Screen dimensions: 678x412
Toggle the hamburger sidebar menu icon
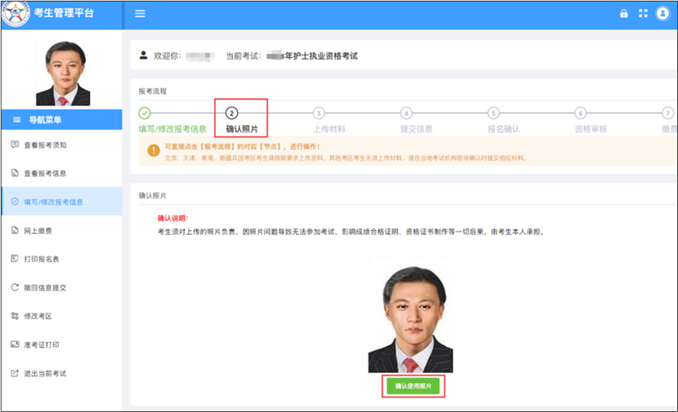140,14
